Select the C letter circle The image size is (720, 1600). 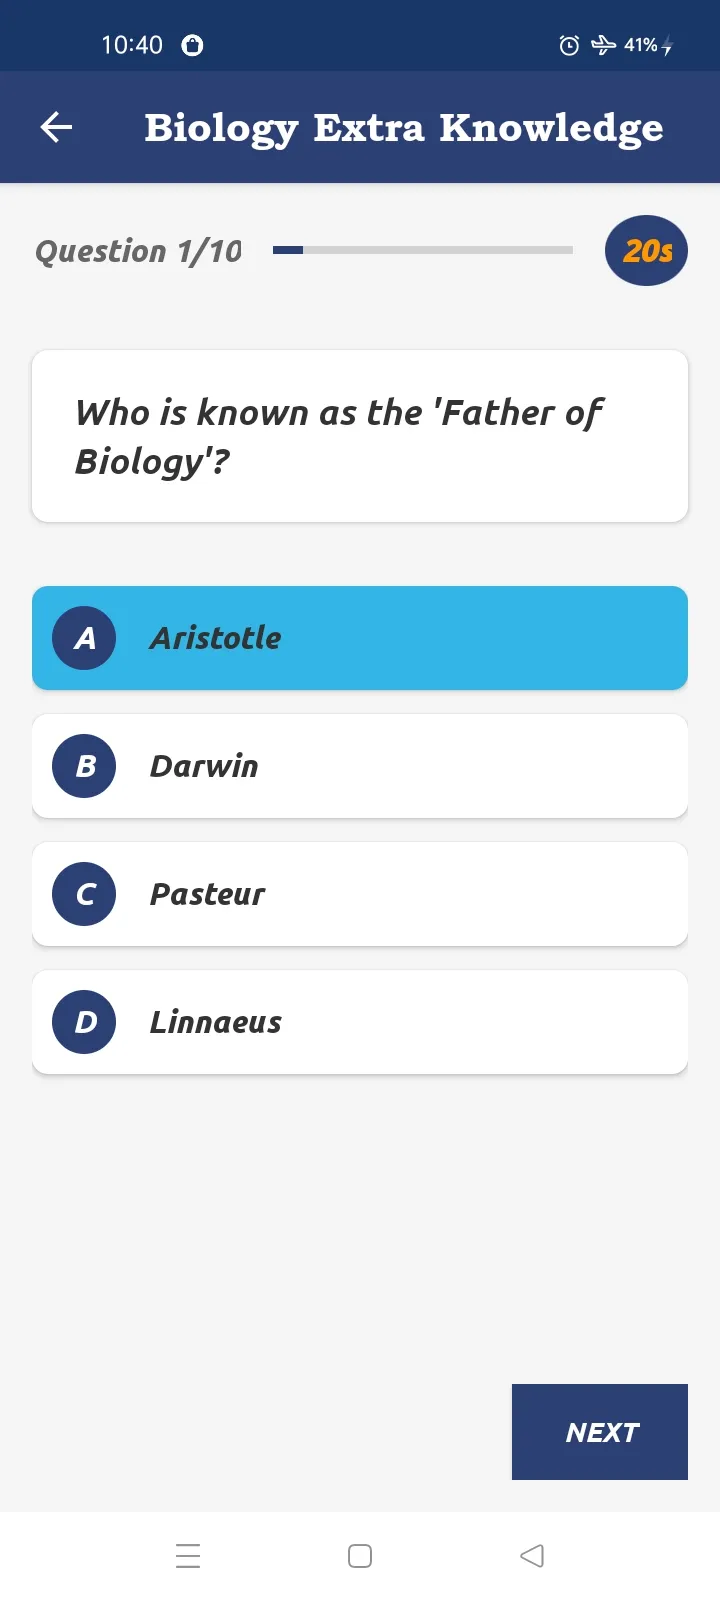[x=84, y=894]
